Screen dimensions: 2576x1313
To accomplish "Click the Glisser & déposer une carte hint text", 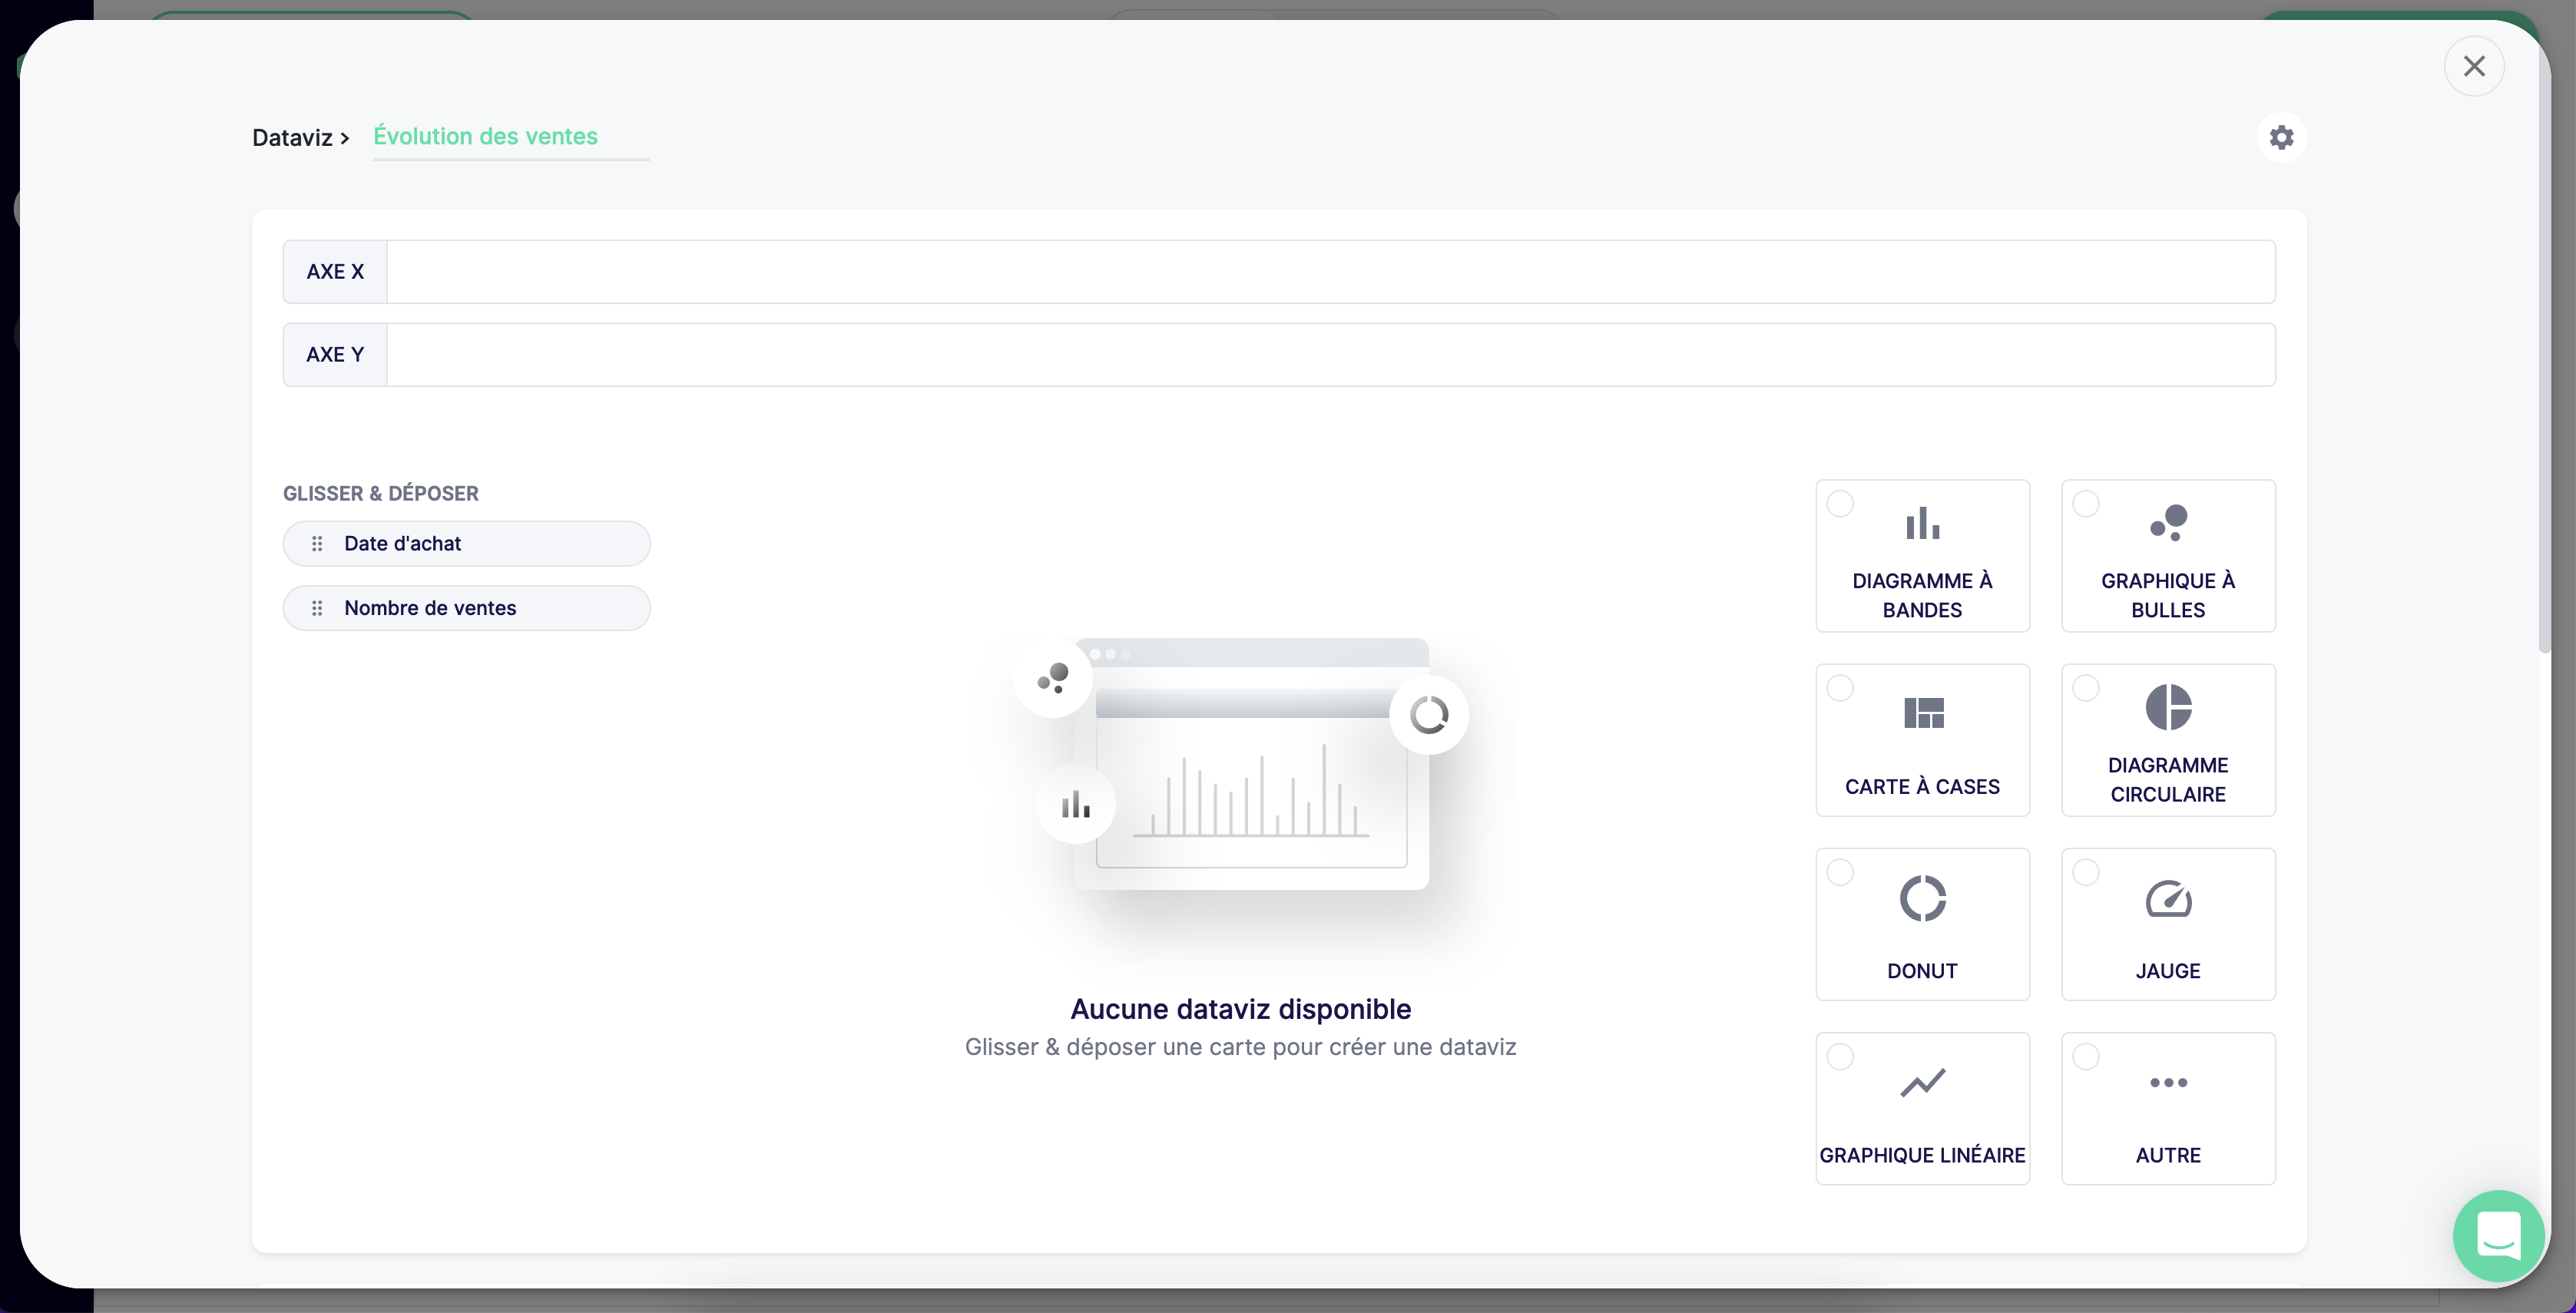I will click(1240, 1048).
